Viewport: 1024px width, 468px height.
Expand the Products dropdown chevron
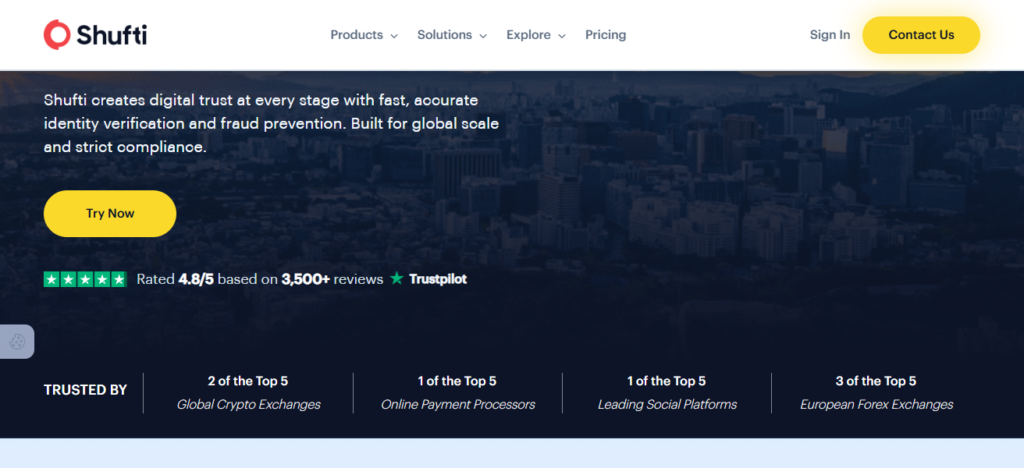point(394,36)
